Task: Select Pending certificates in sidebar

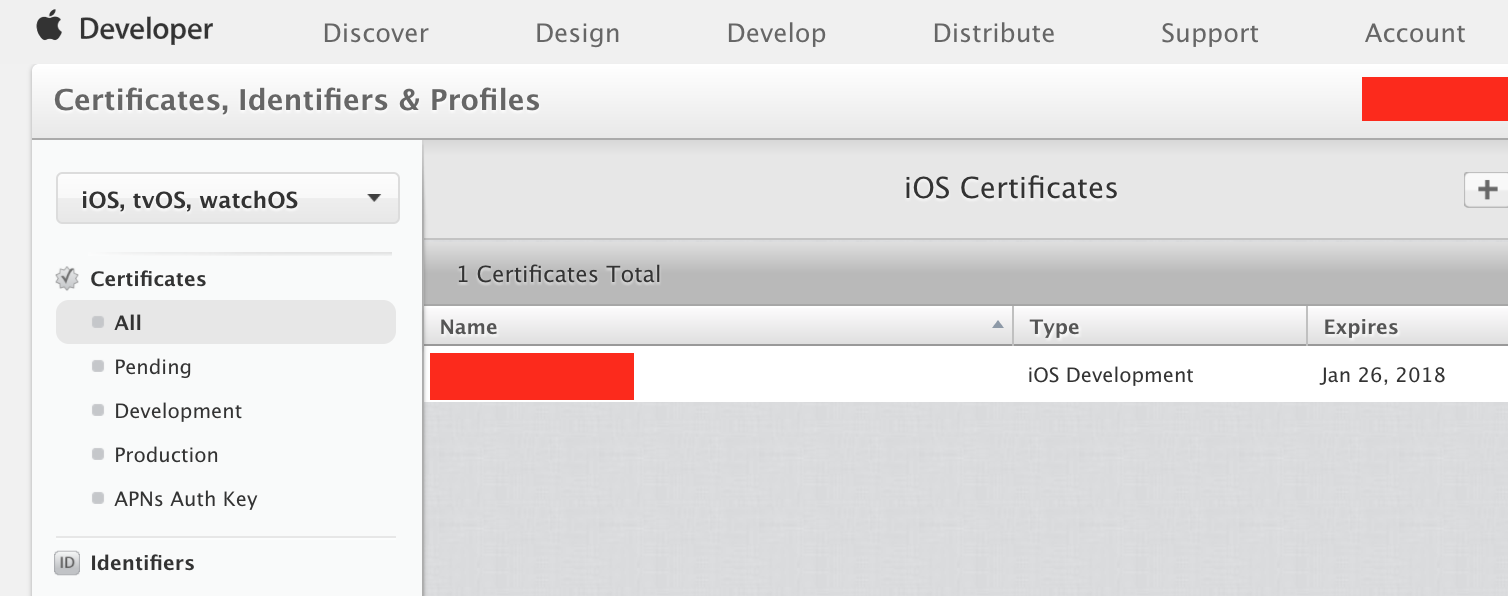Action: tap(153, 367)
